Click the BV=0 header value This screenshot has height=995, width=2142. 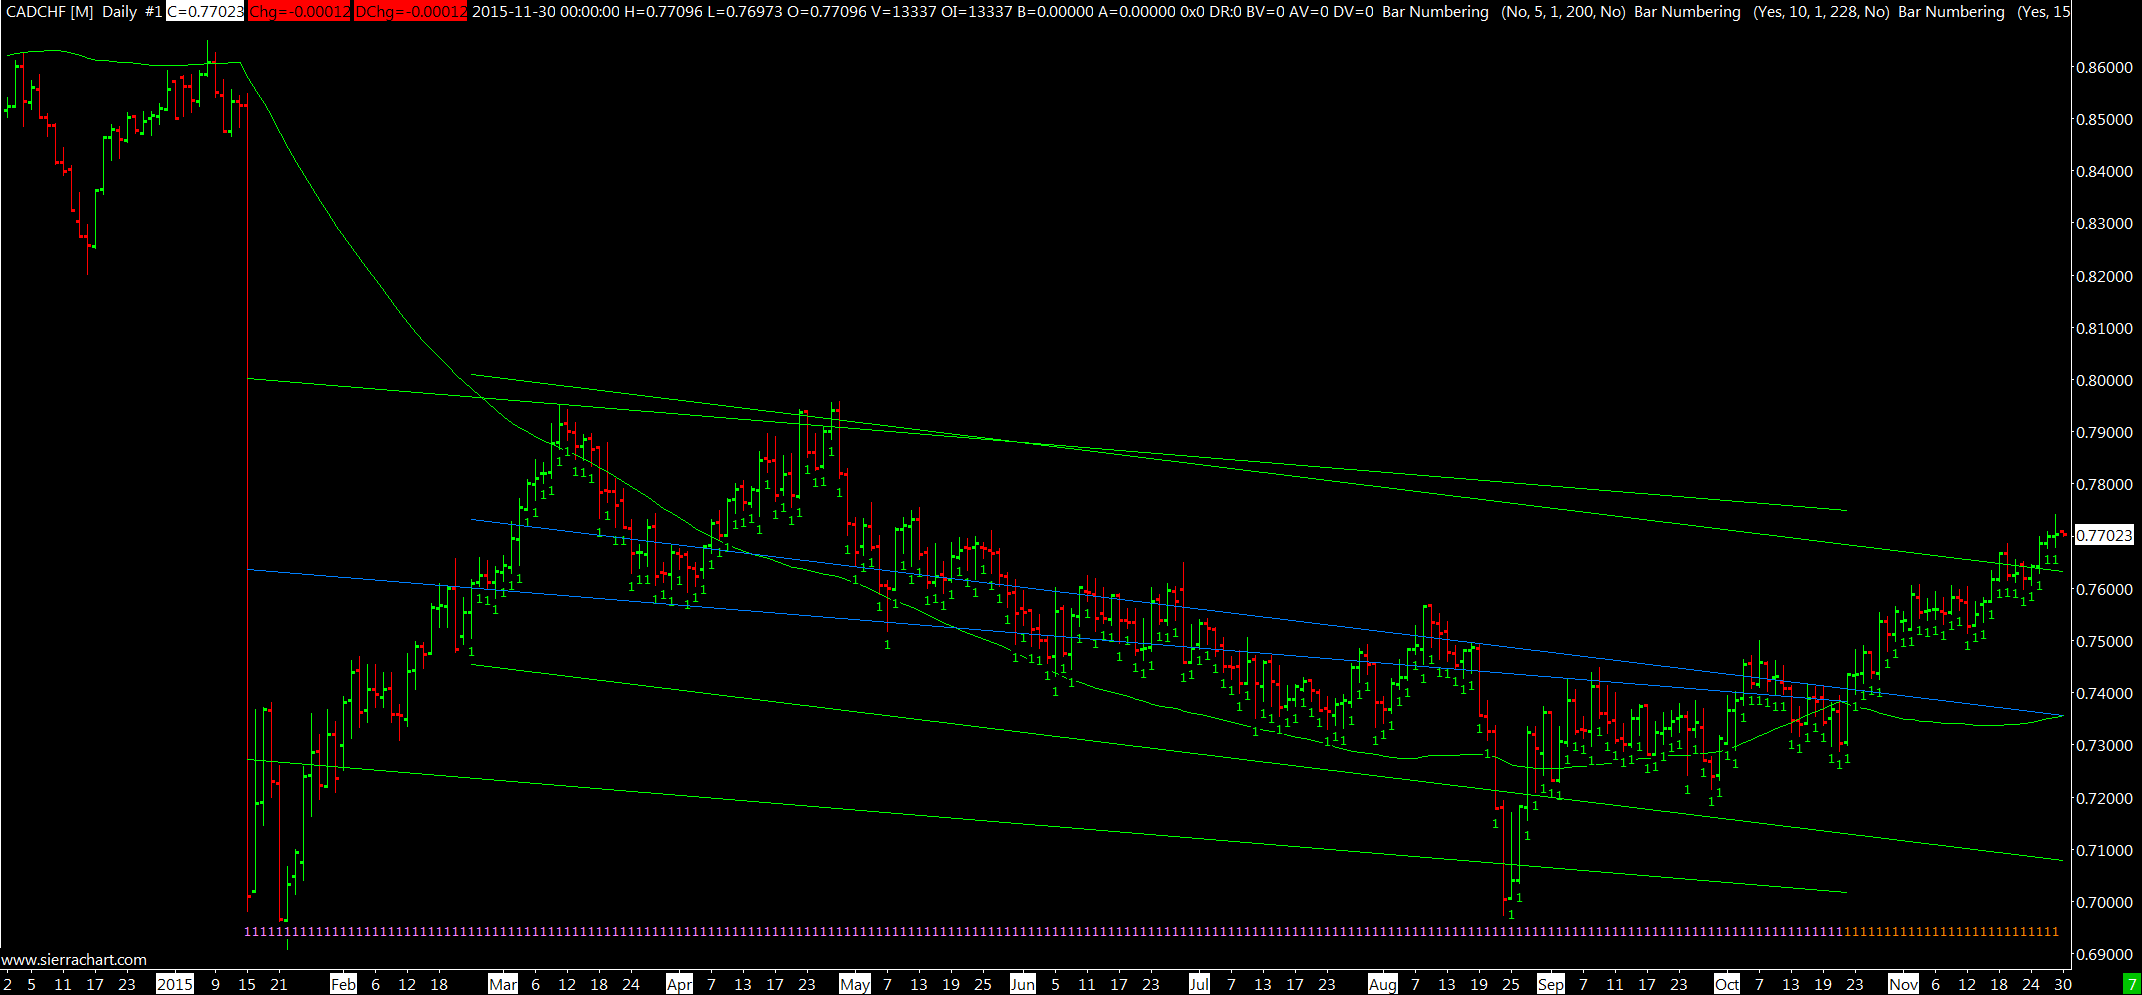(x=1264, y=12)
